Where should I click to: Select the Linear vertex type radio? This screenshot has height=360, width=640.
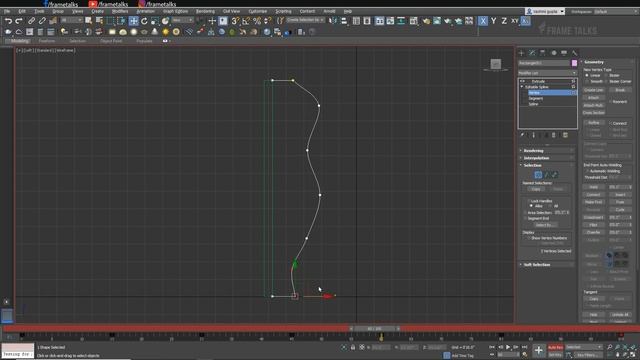click(x=587, y=76)
